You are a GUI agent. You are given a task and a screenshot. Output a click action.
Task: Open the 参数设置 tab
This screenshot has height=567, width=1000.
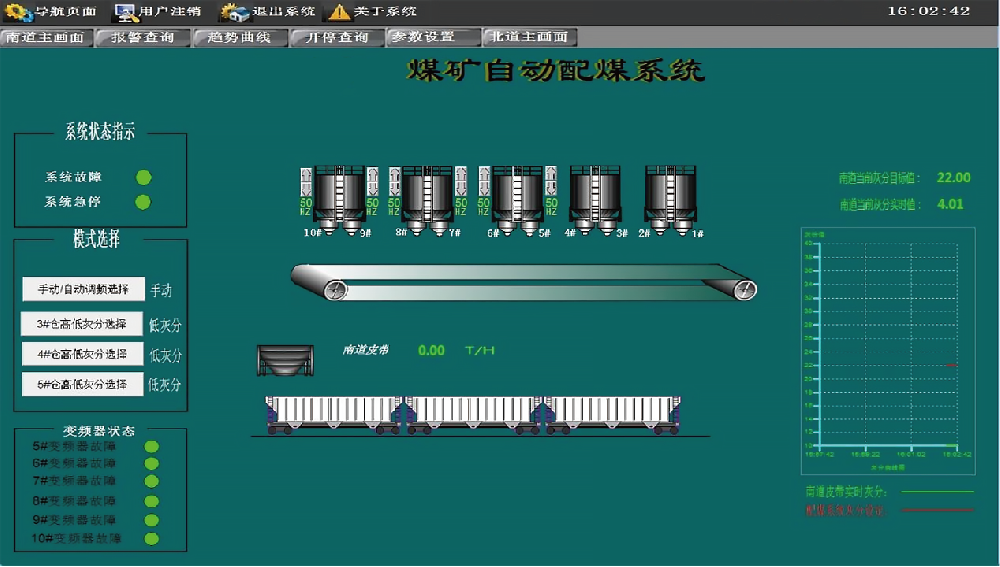tap(433, 38)
